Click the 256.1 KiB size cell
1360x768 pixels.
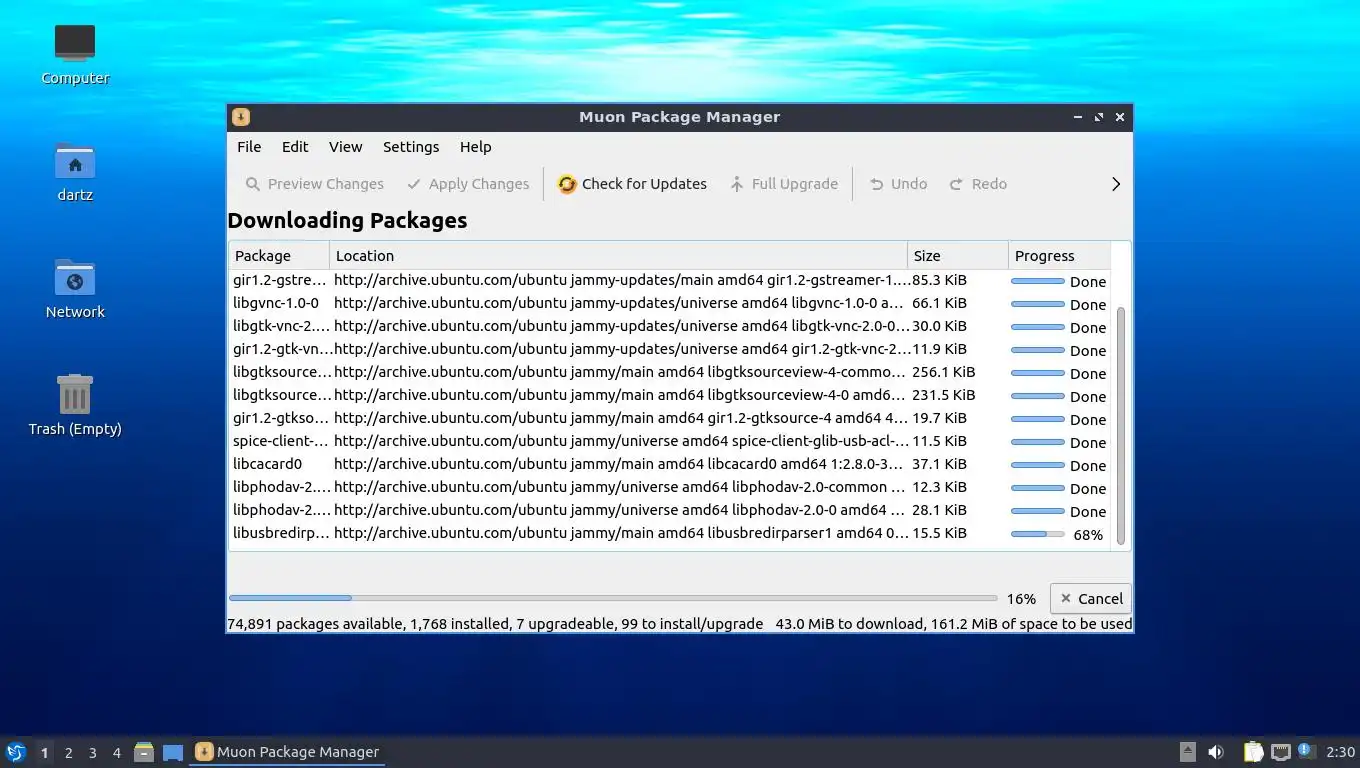click(943, 372)
